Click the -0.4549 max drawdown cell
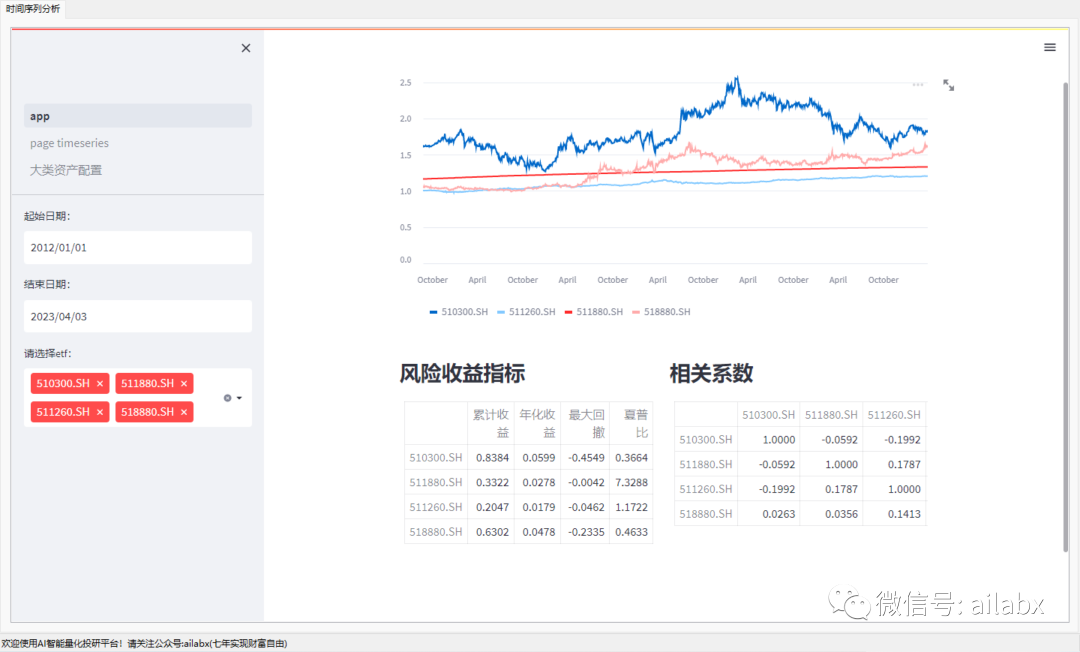Viewport: 1080px width, 652px height. pyautogui.click(x=585, y=457)
